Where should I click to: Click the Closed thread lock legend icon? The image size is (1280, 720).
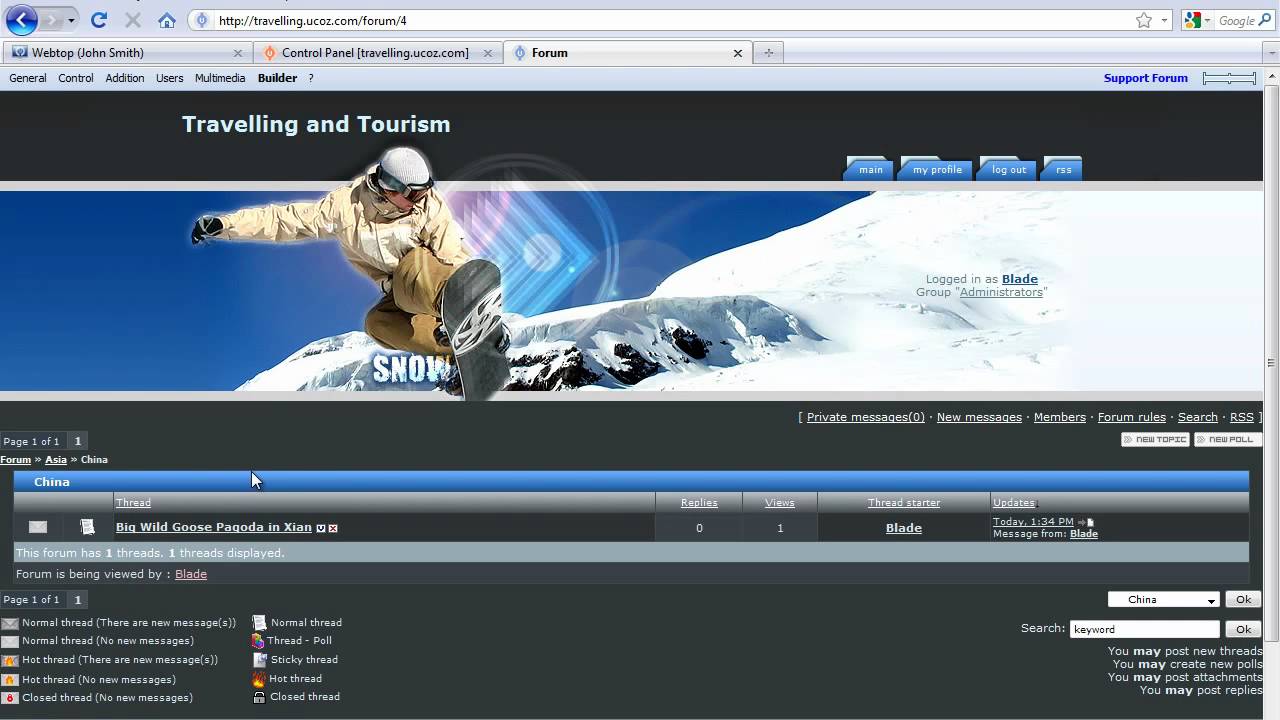point(259,697)
